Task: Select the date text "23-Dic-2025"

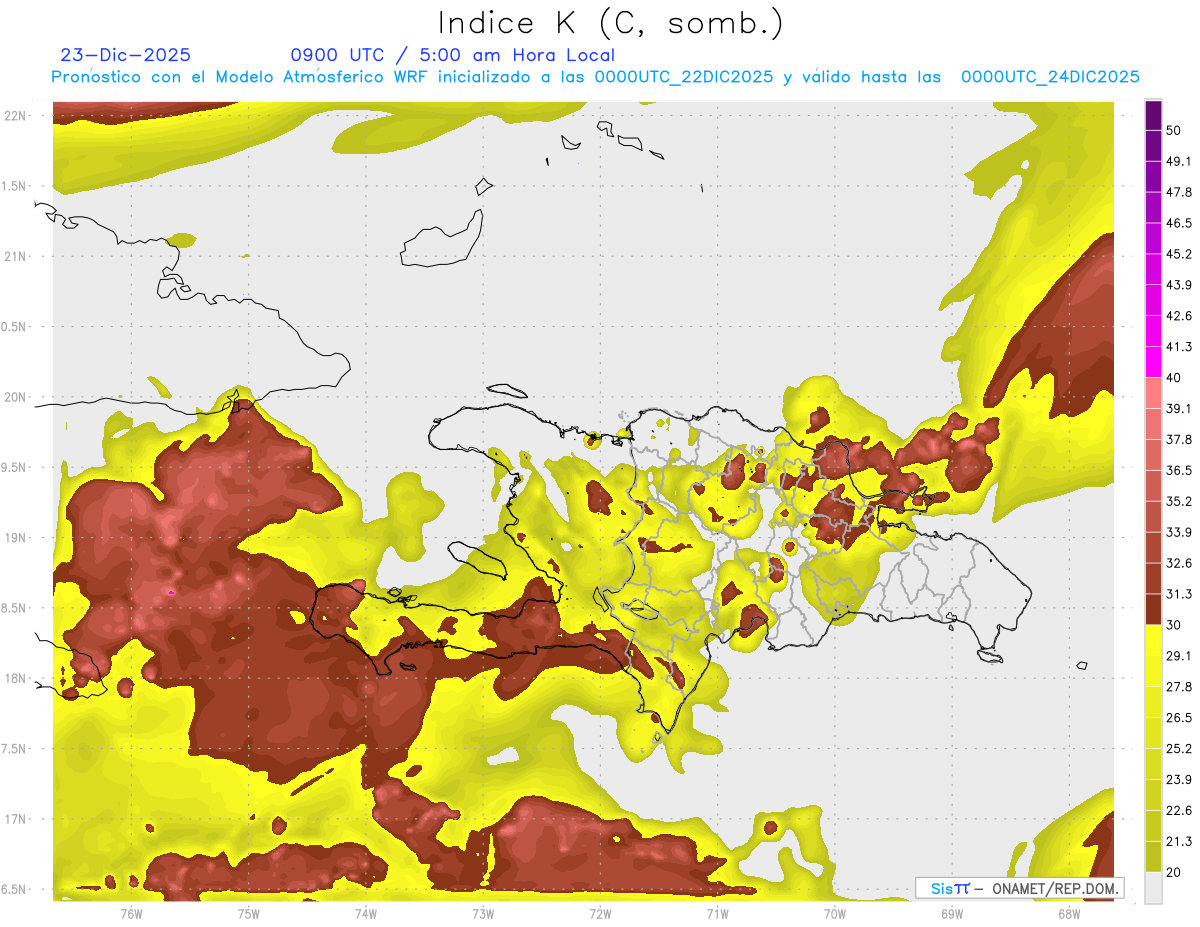Action: (125, 55)
